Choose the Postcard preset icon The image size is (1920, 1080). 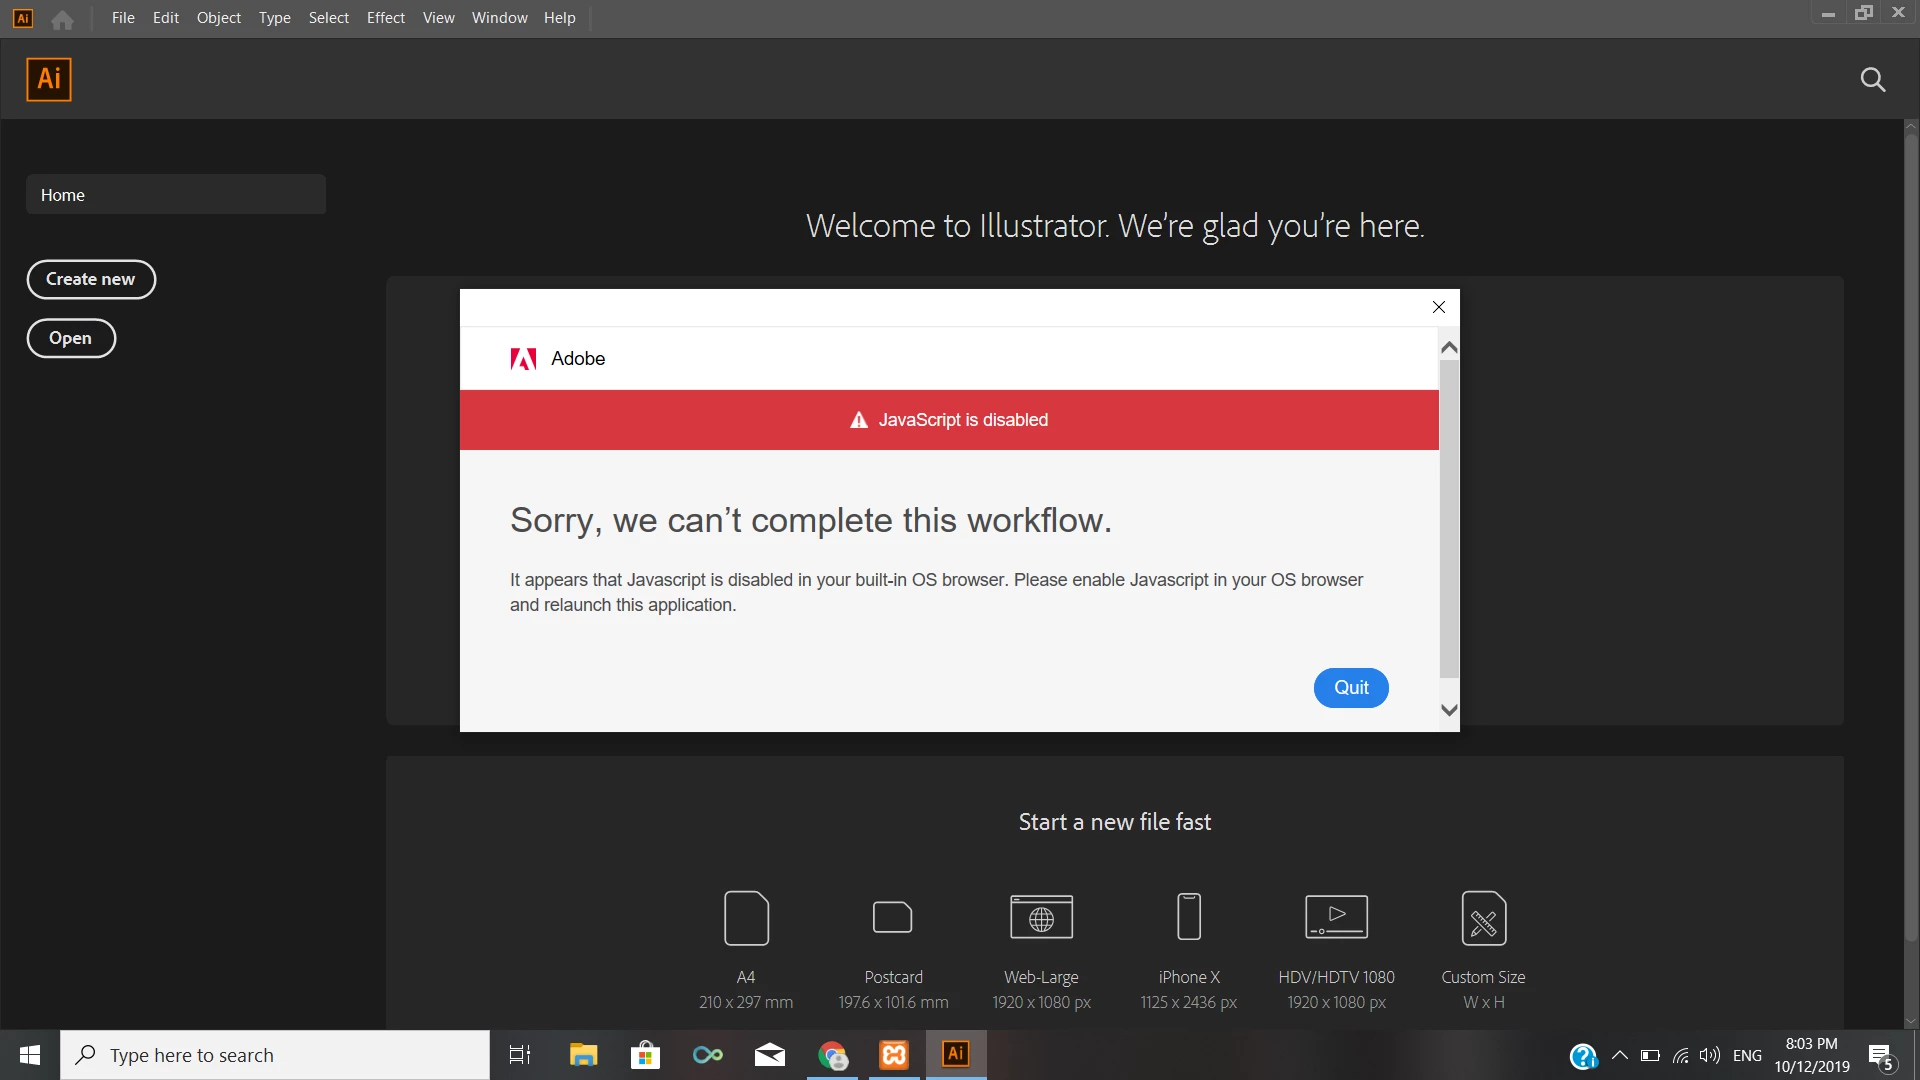pyautogui.click(x=893, y=917)
